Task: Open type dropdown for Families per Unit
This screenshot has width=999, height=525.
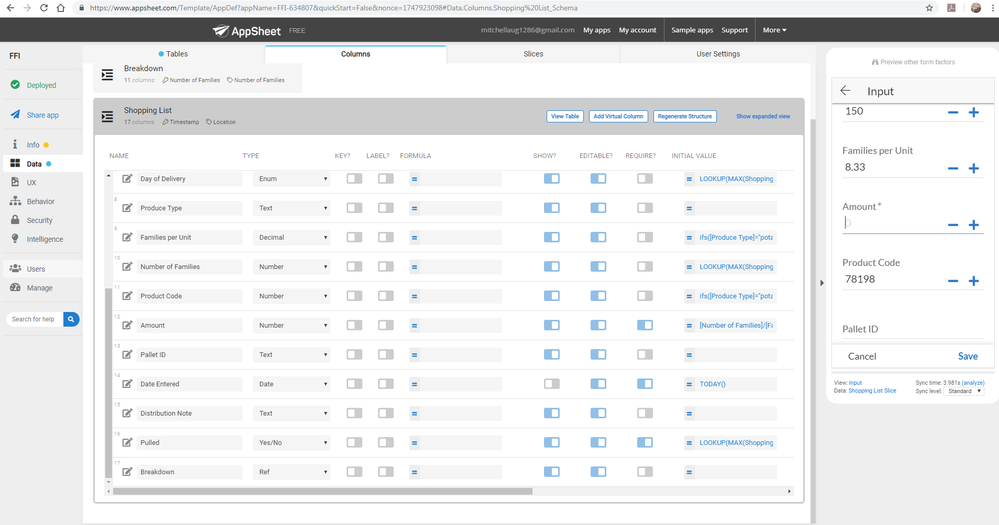Action: pos(291,238)
